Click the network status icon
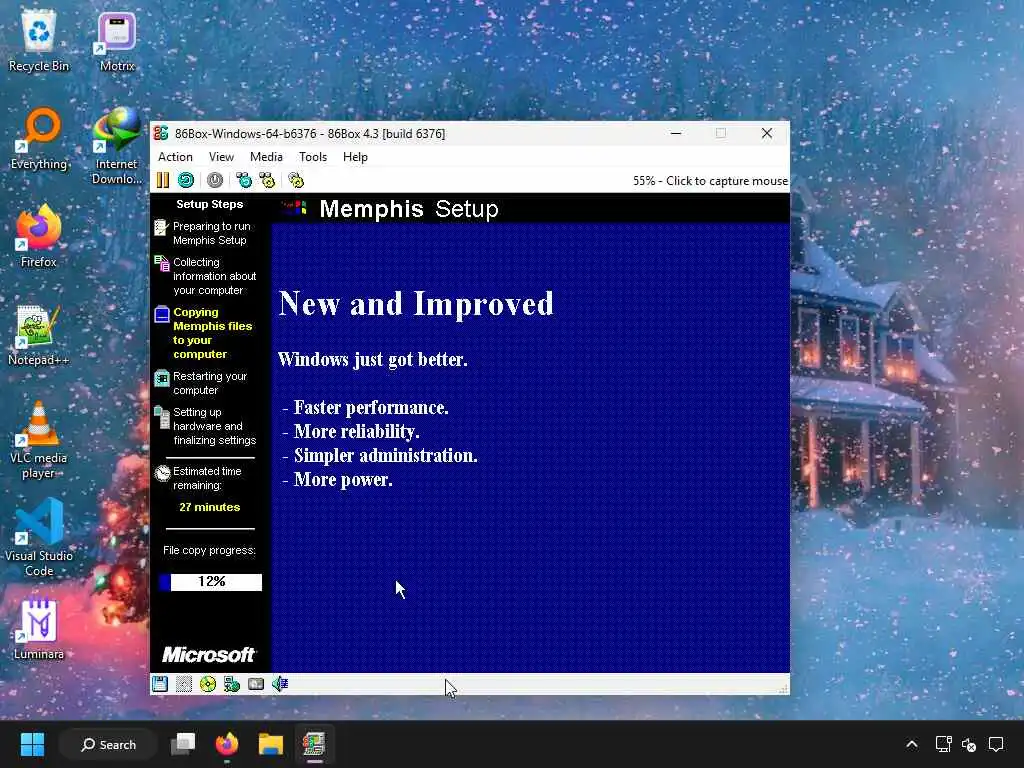This screenshot has width=1024, height=768. click(x=232, y=684)
